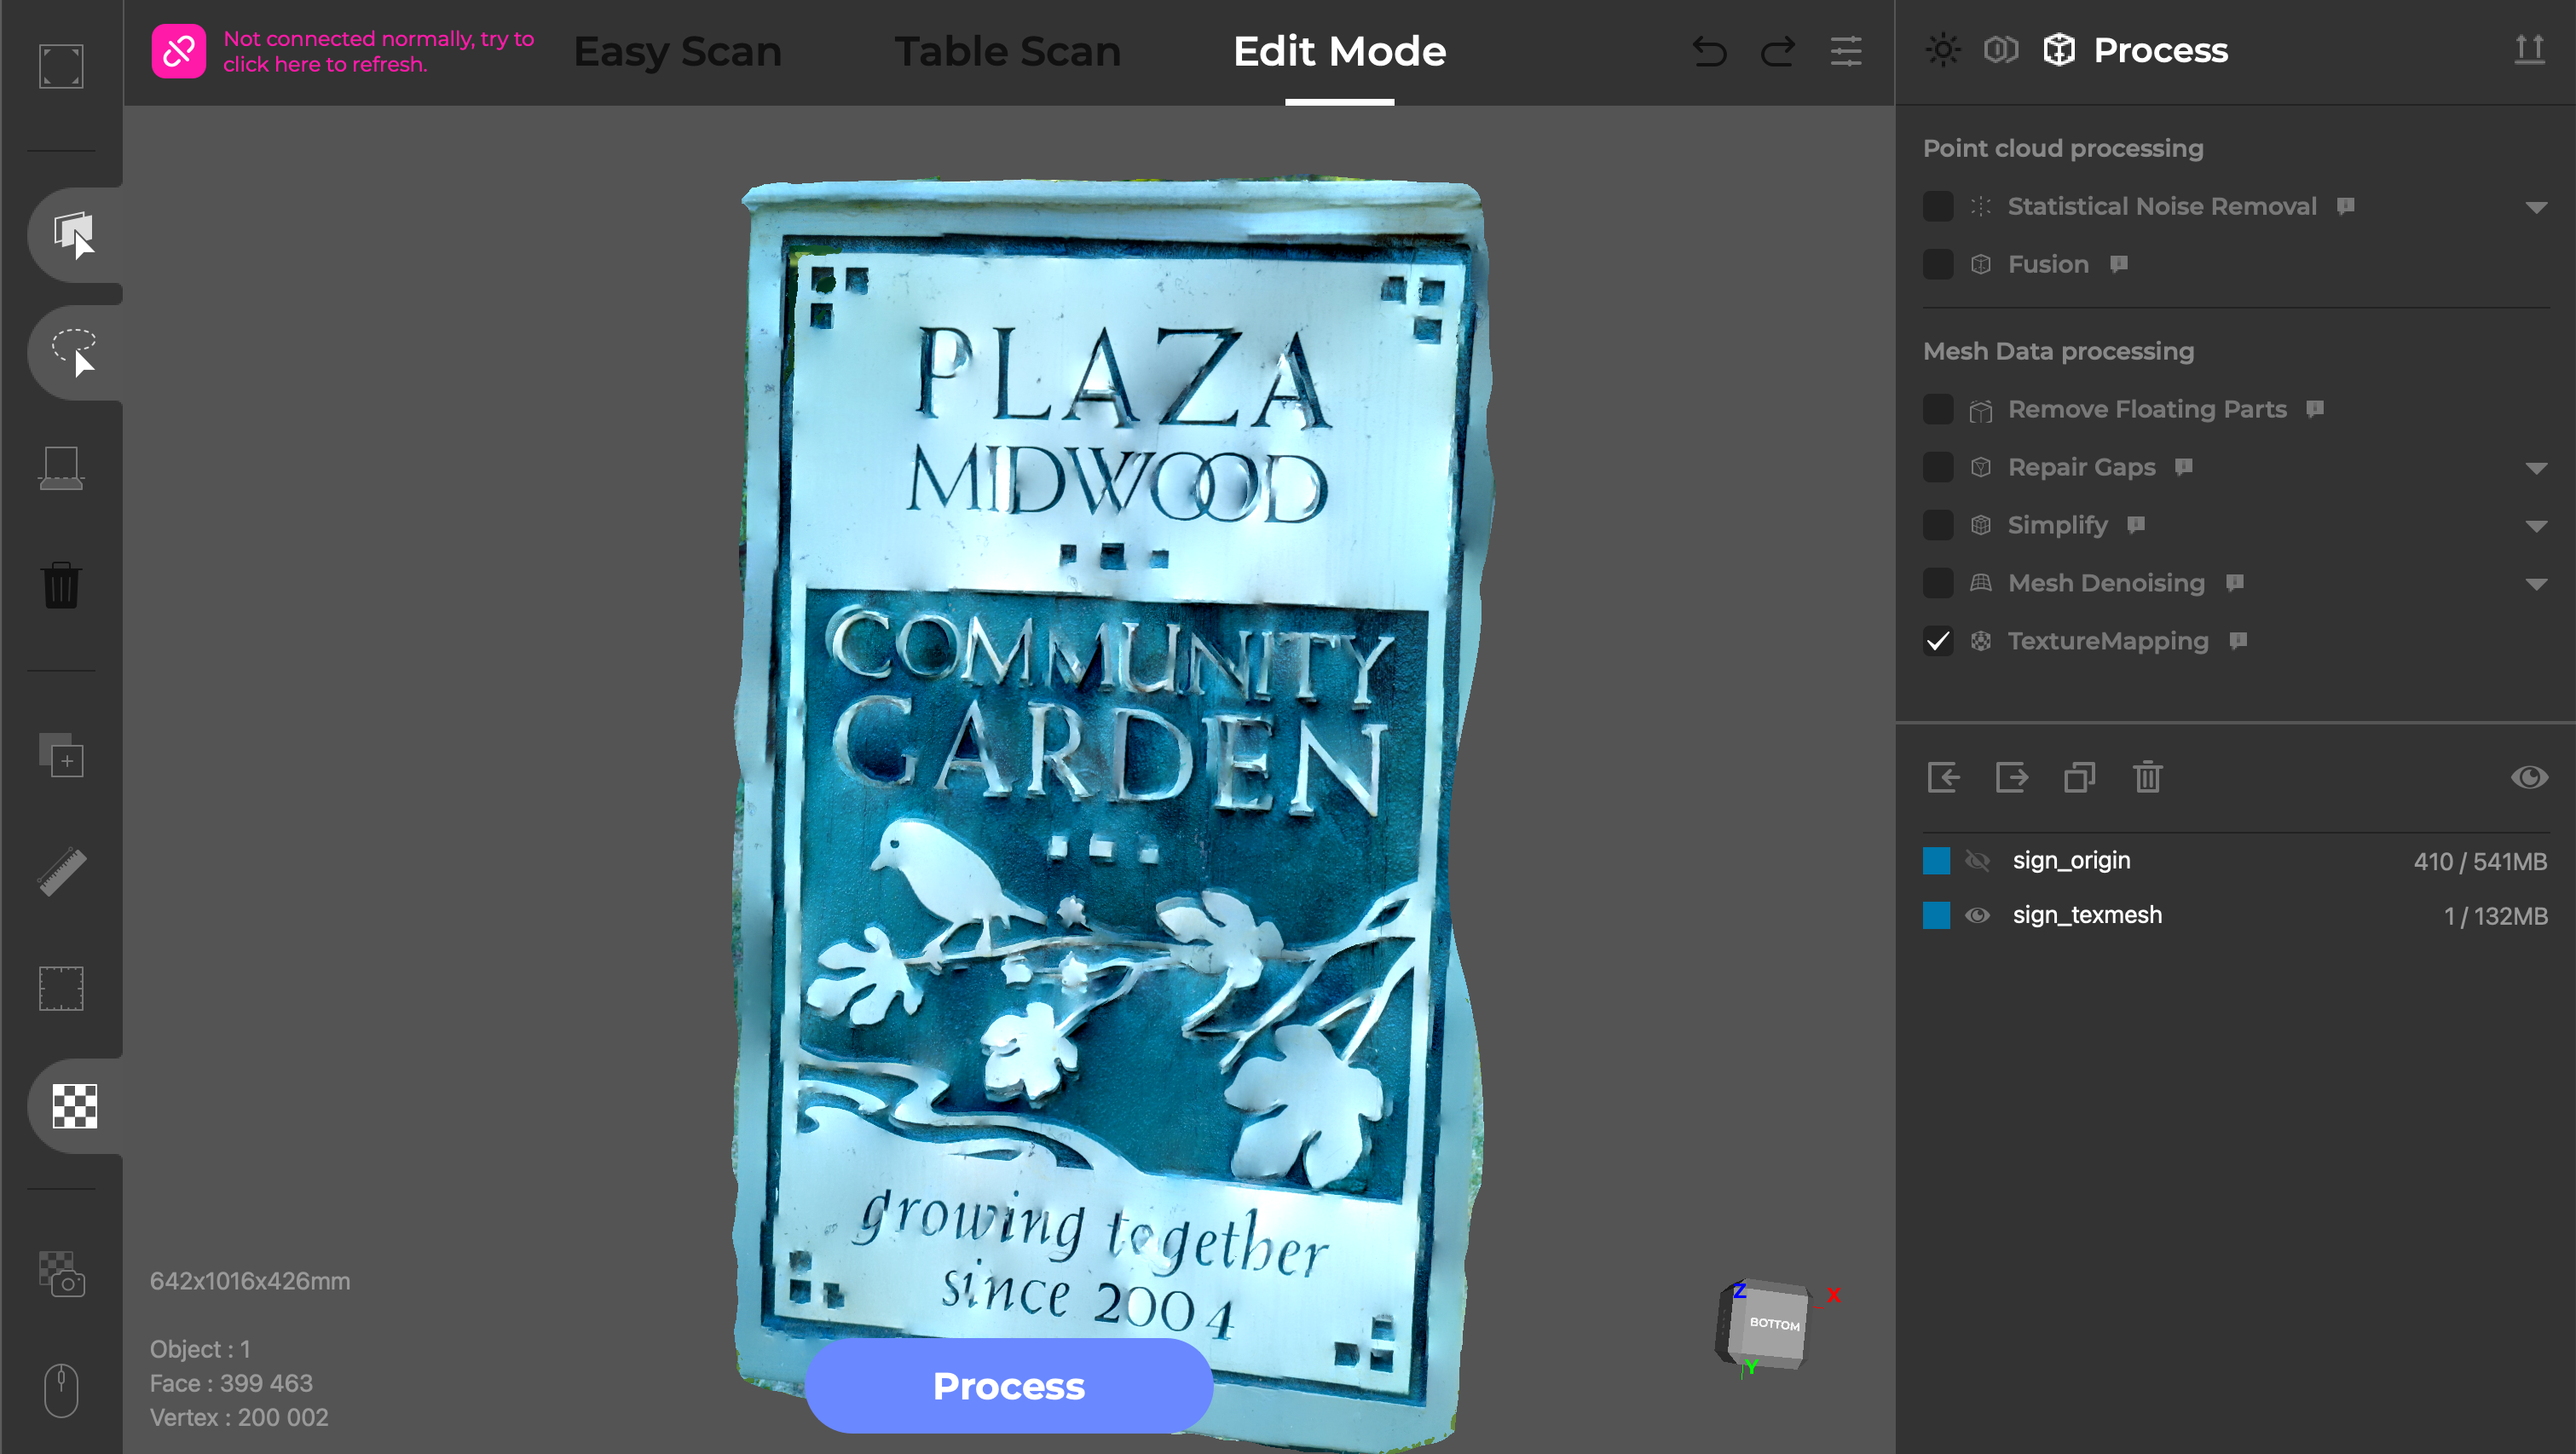Select the dashed rectangle selection tool
Image resolution: width=2576 pixels, height=1454 pixels.
61,988
